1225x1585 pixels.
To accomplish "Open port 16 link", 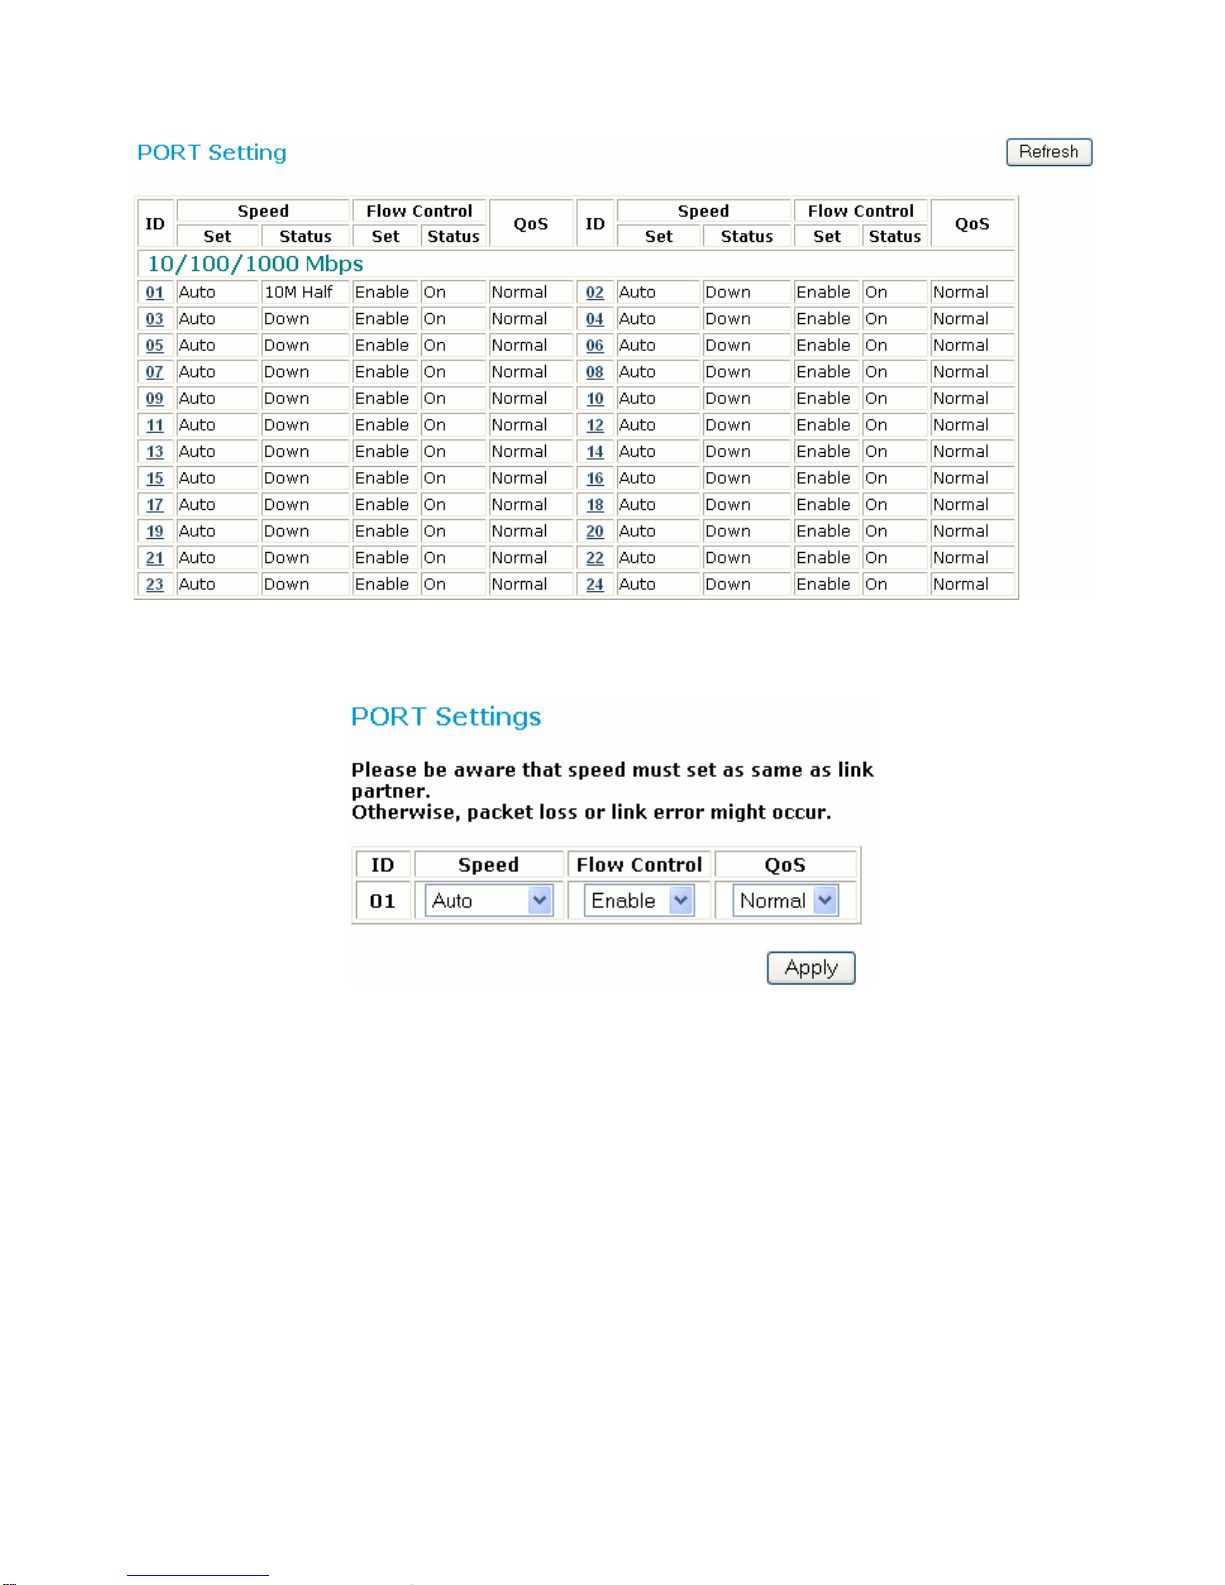I will (595, 479).
